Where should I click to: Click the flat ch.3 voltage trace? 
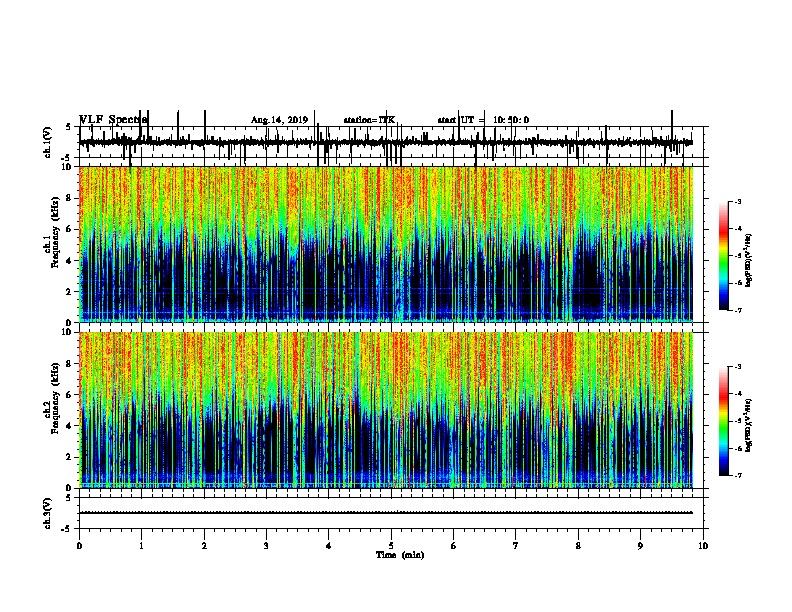point(386,513)
